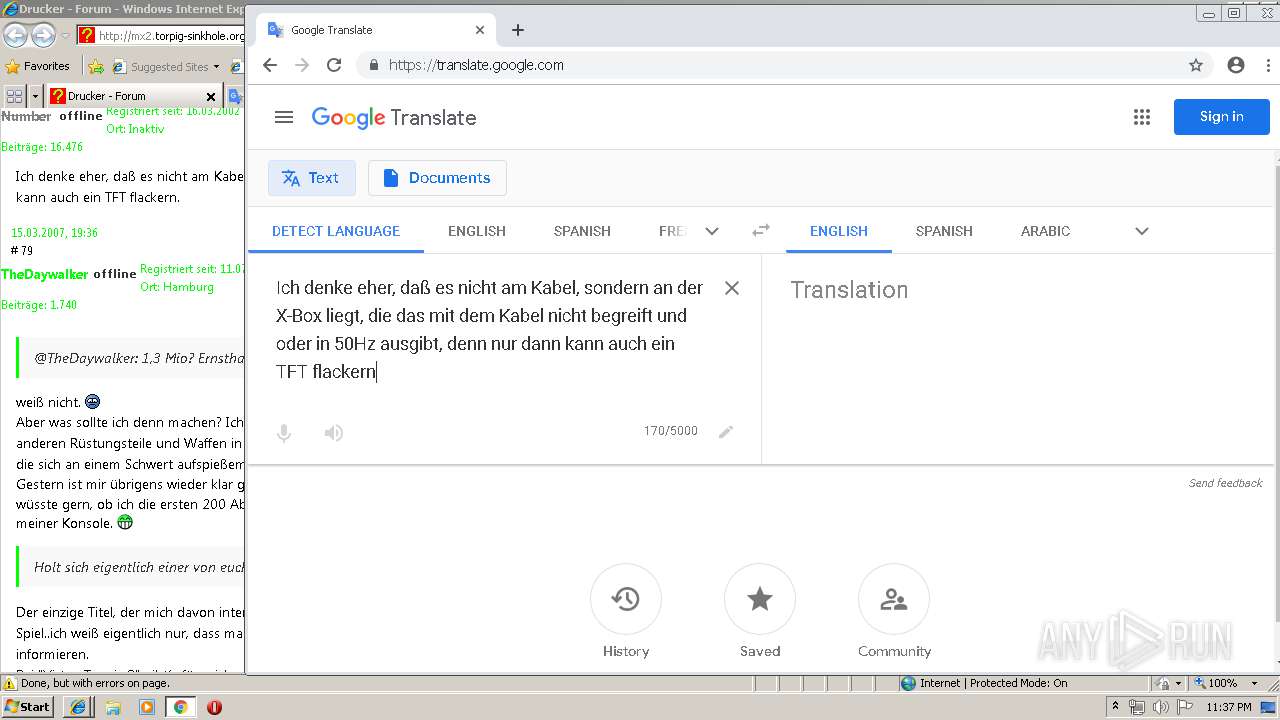1280x720 pixels.
Task: Open the Chrome profile avatar
Action: [1236, 65]
